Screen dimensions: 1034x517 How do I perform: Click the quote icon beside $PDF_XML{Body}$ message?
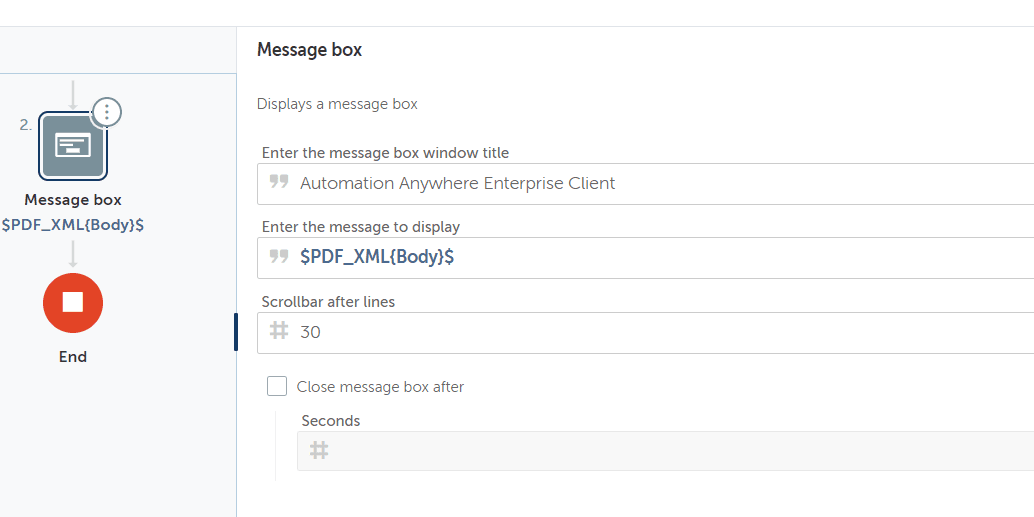(279, 257)
